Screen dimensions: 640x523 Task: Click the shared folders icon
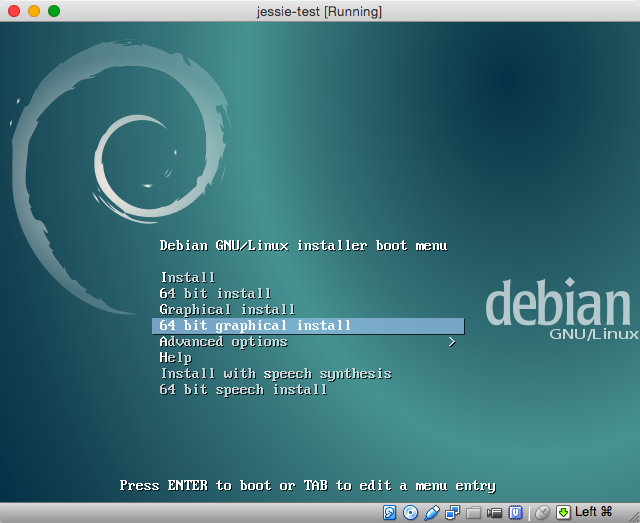tap(473, 513)
